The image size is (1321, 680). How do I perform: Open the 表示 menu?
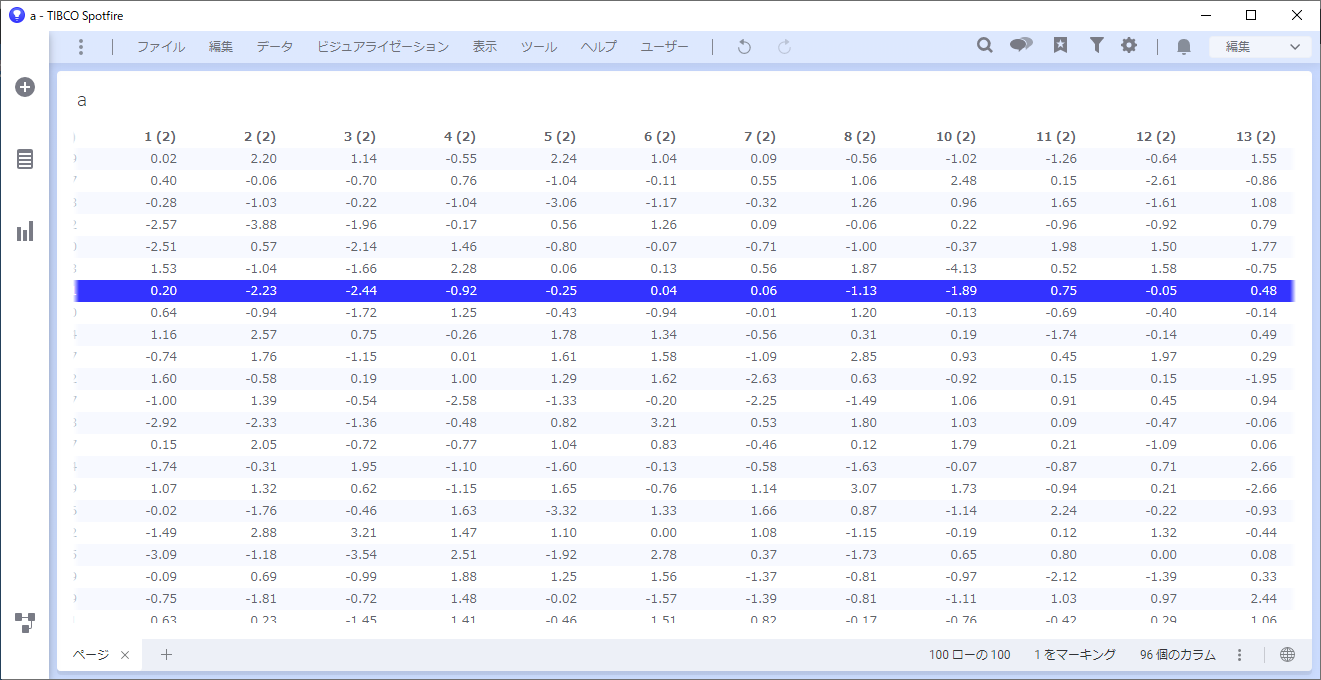coord(485,47)
